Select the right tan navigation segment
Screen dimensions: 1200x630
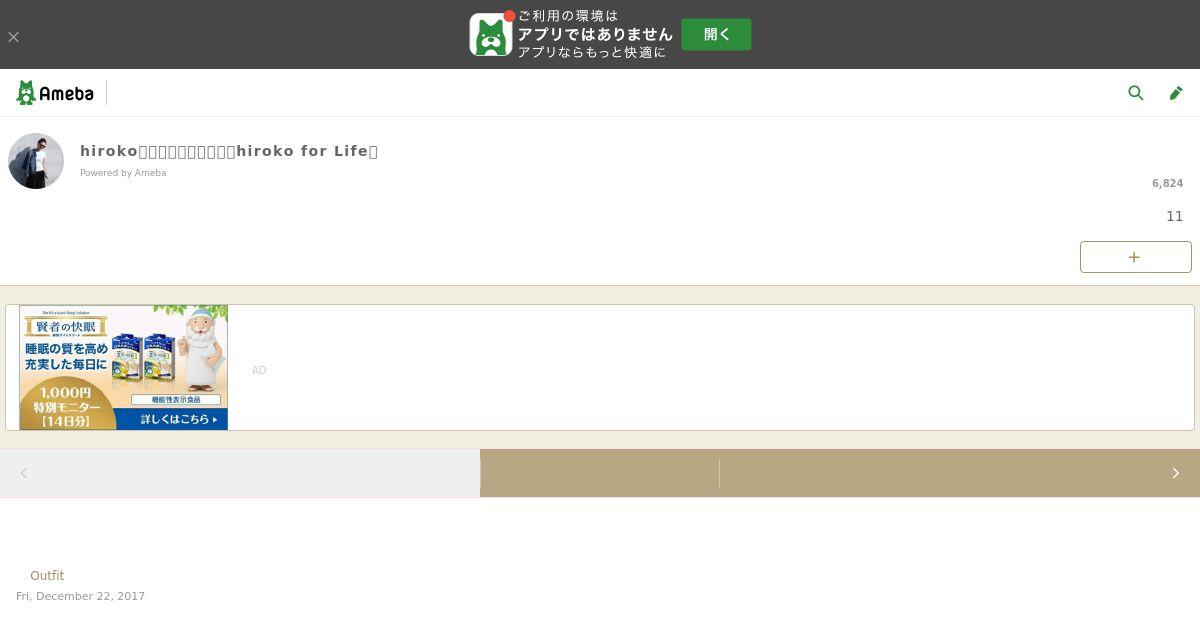960,473
